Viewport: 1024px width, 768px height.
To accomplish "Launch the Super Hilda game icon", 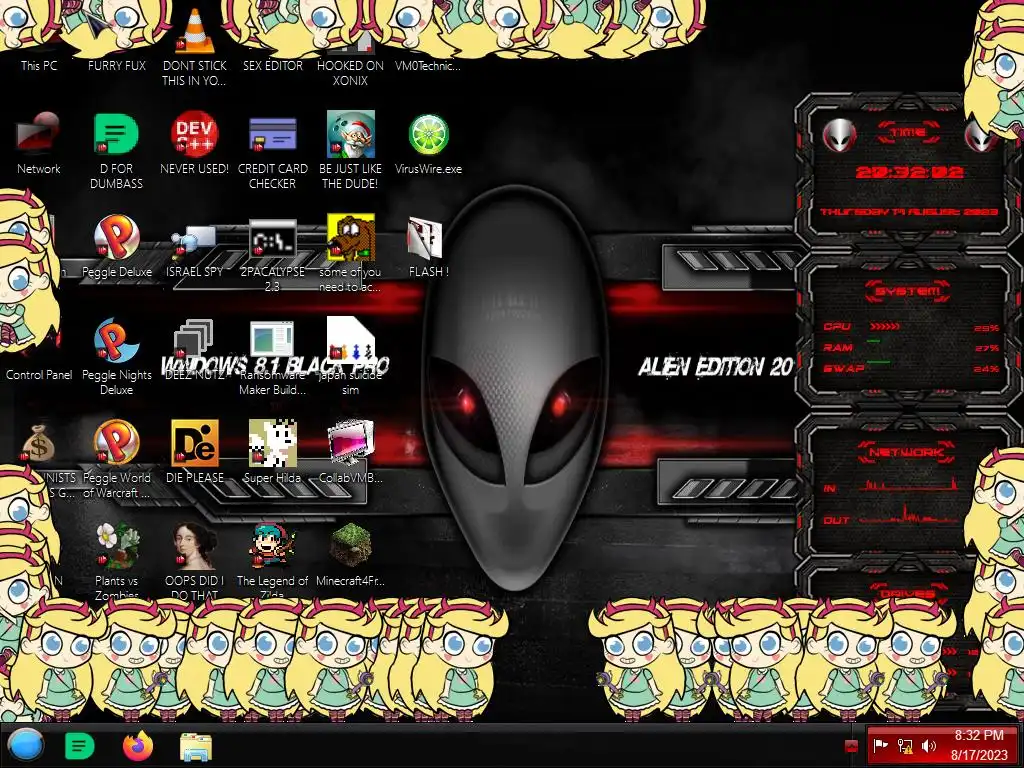I will coord(272,443).
